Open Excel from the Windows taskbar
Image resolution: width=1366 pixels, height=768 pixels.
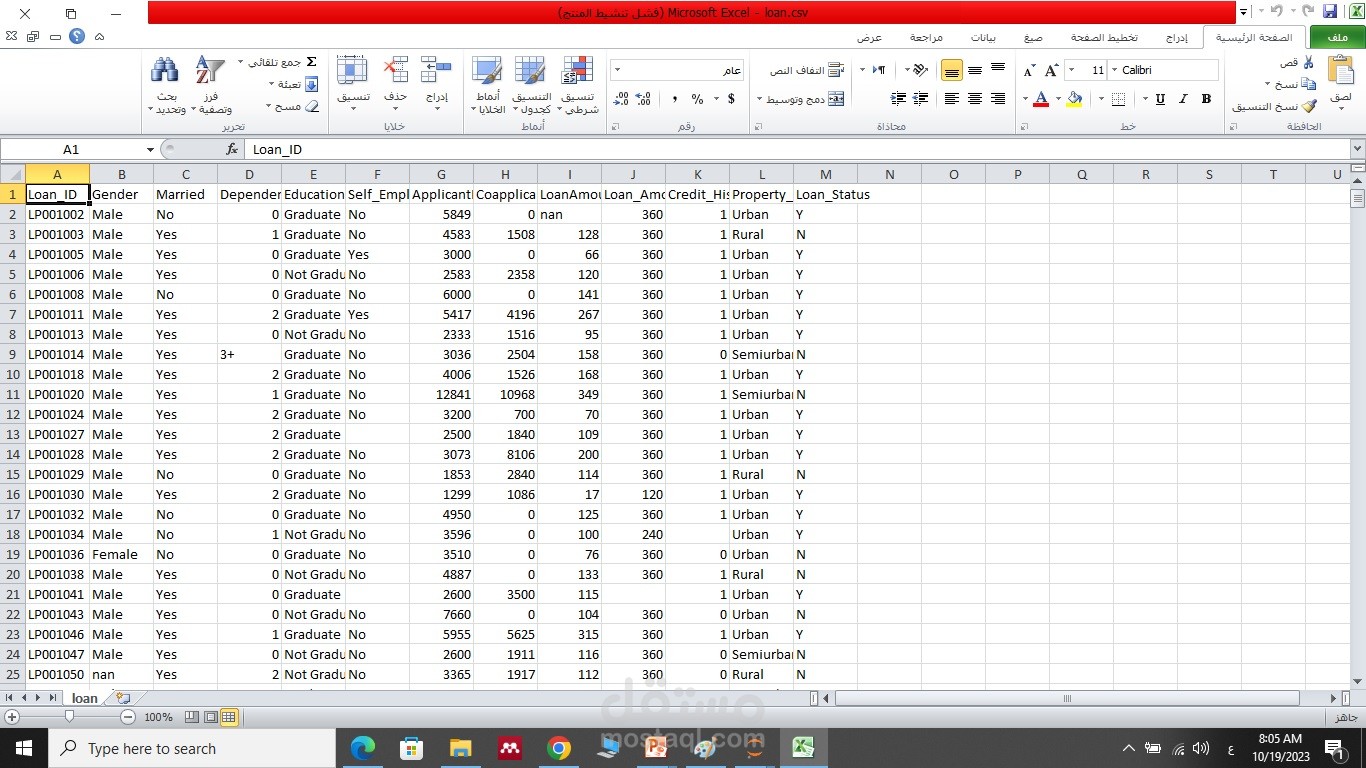(803, 748)
